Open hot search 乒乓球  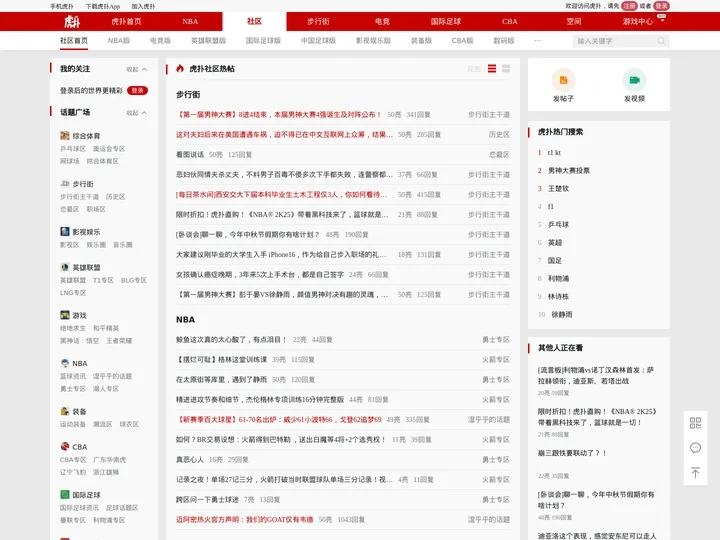point(558,225)
